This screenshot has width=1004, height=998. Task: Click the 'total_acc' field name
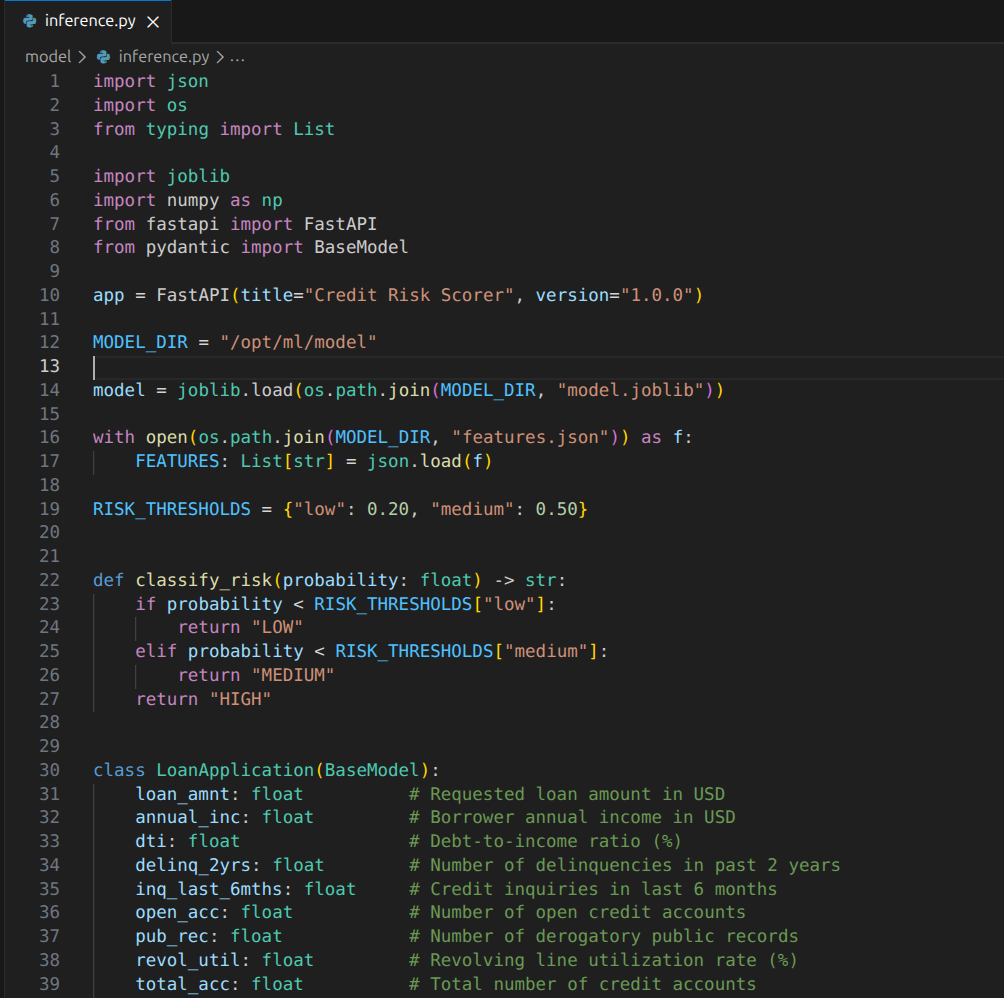click(x=182, y=984)
